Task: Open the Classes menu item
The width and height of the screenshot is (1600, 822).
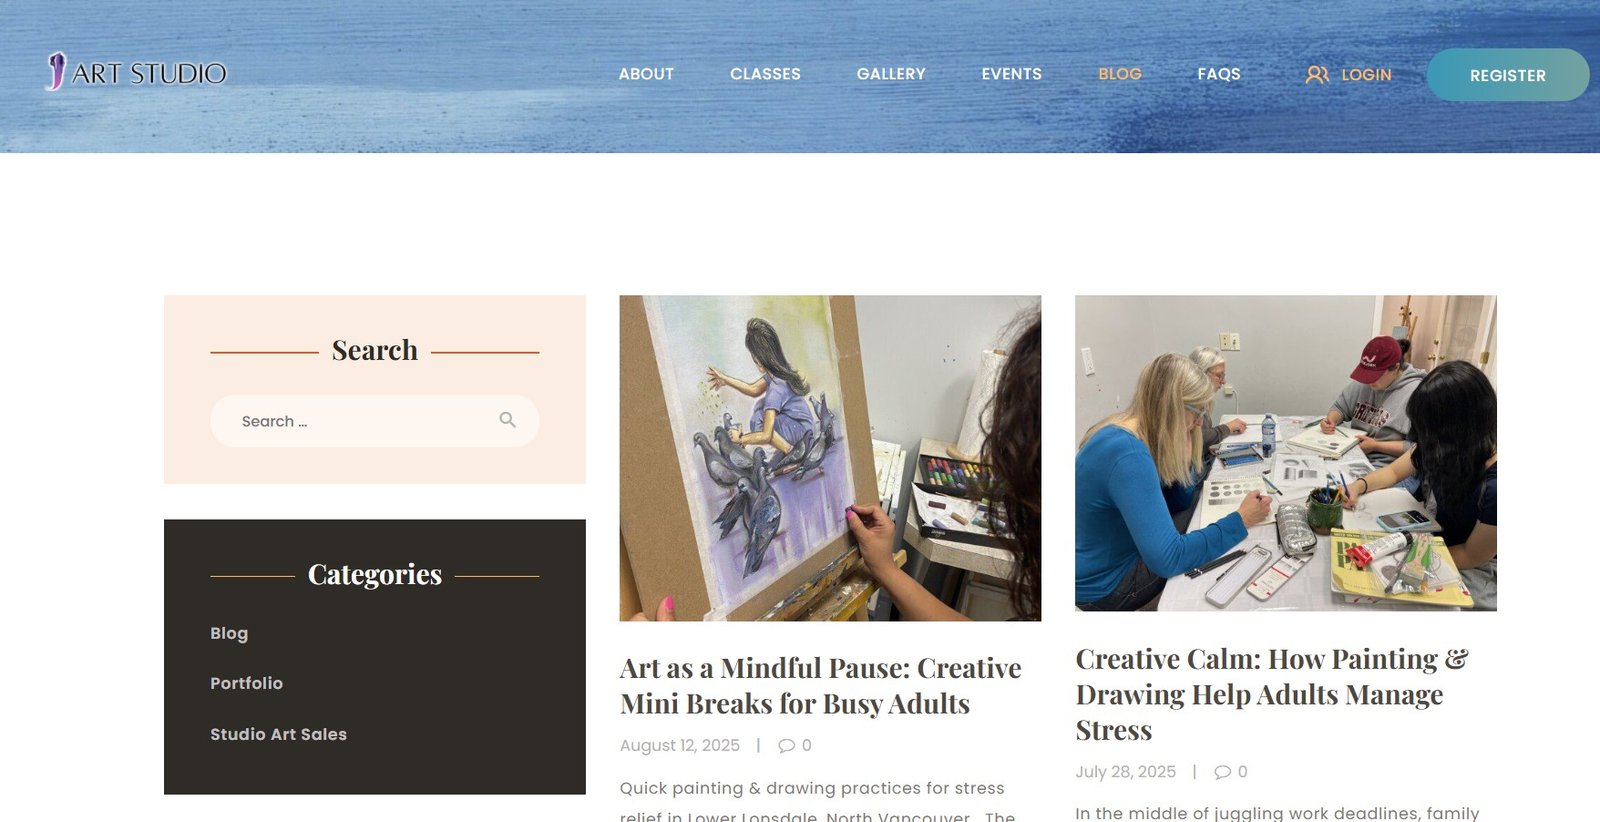Action: click(x=765, y=74)
